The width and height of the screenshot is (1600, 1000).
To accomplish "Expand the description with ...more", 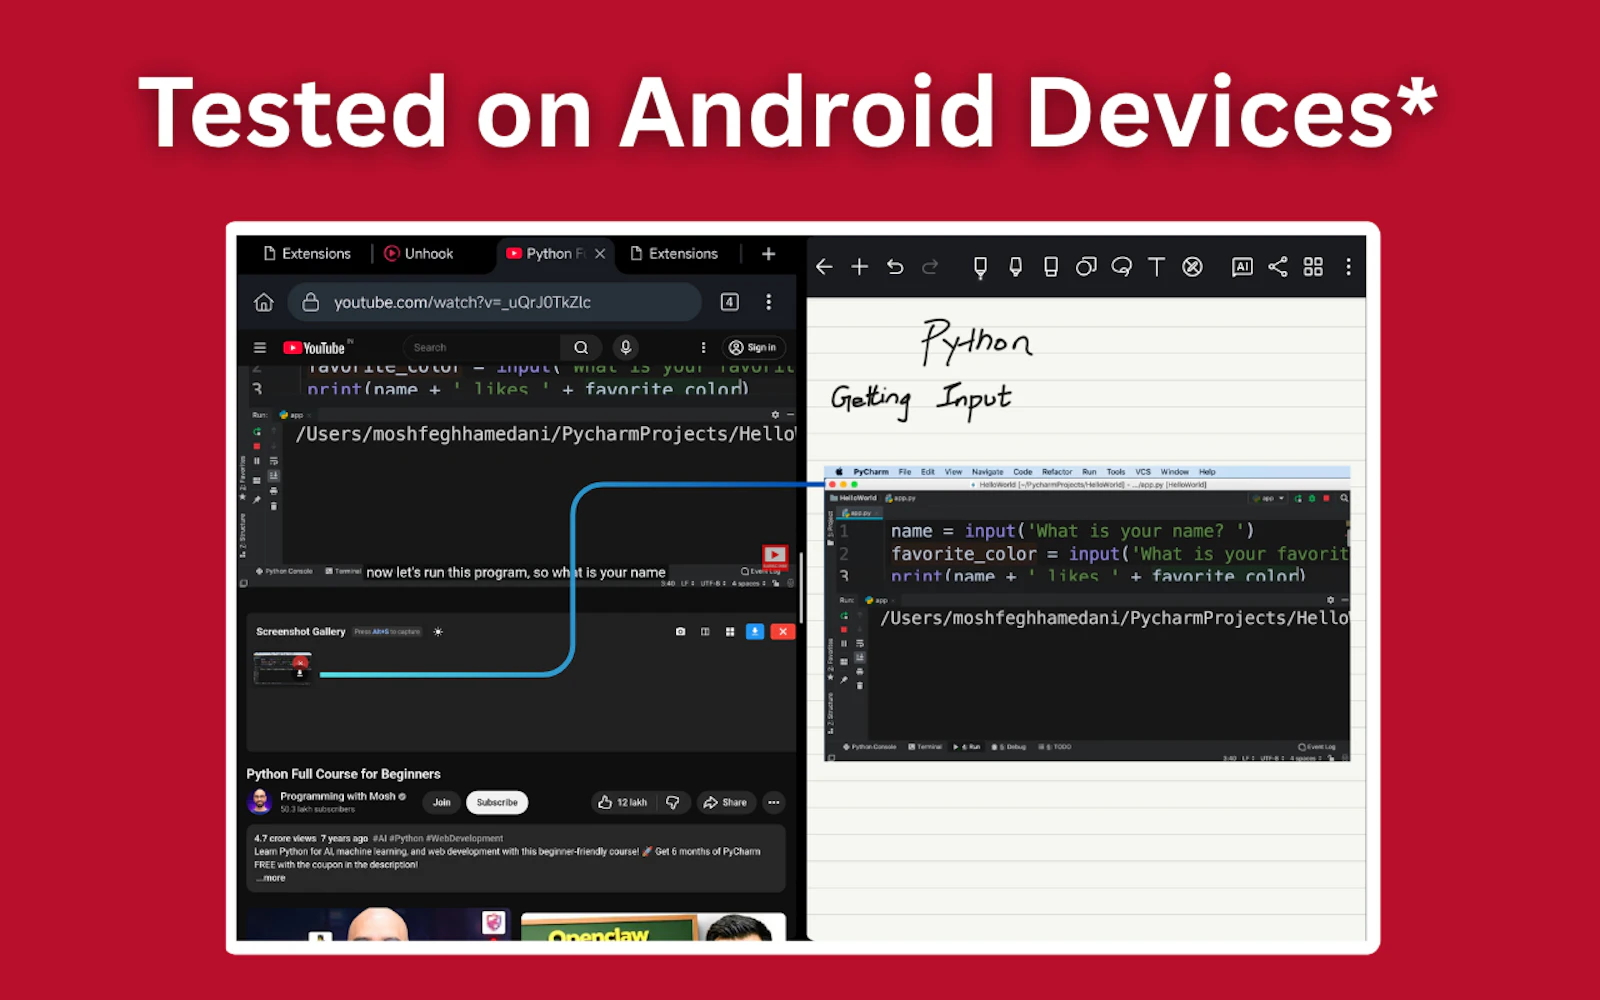I will (270, 878).
